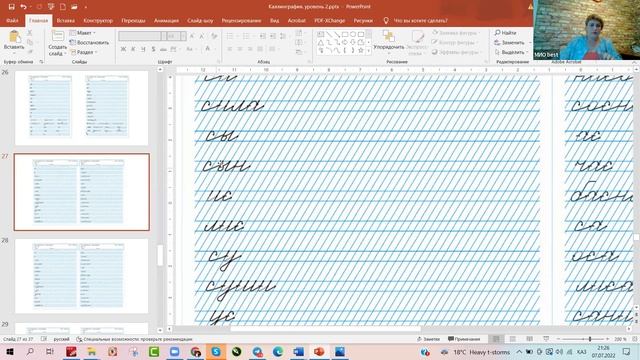Click the decrease indent icon
640x360 pixels.
(262, 36)
